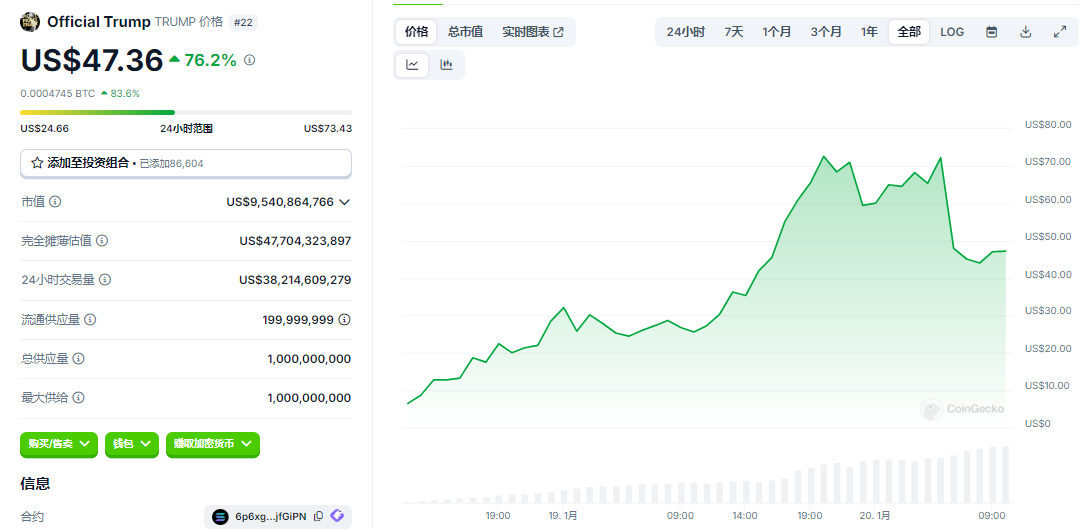Download chart data icon

point(1025,32)
